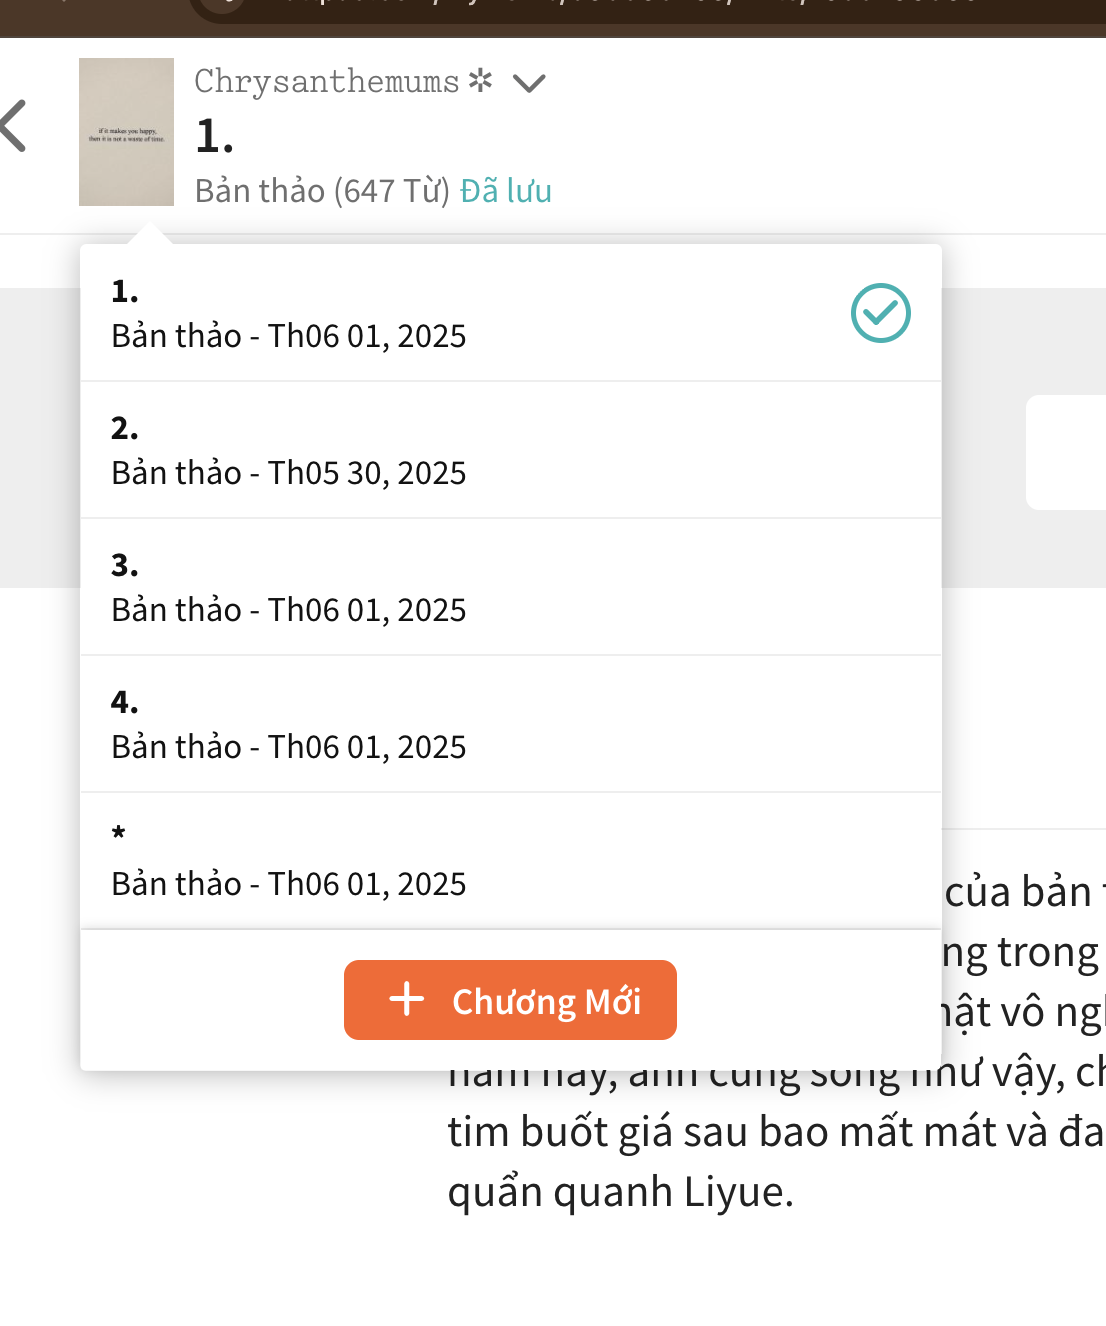
Task: Collapse the chapter list with the chevron
Action: coord(529,83)
